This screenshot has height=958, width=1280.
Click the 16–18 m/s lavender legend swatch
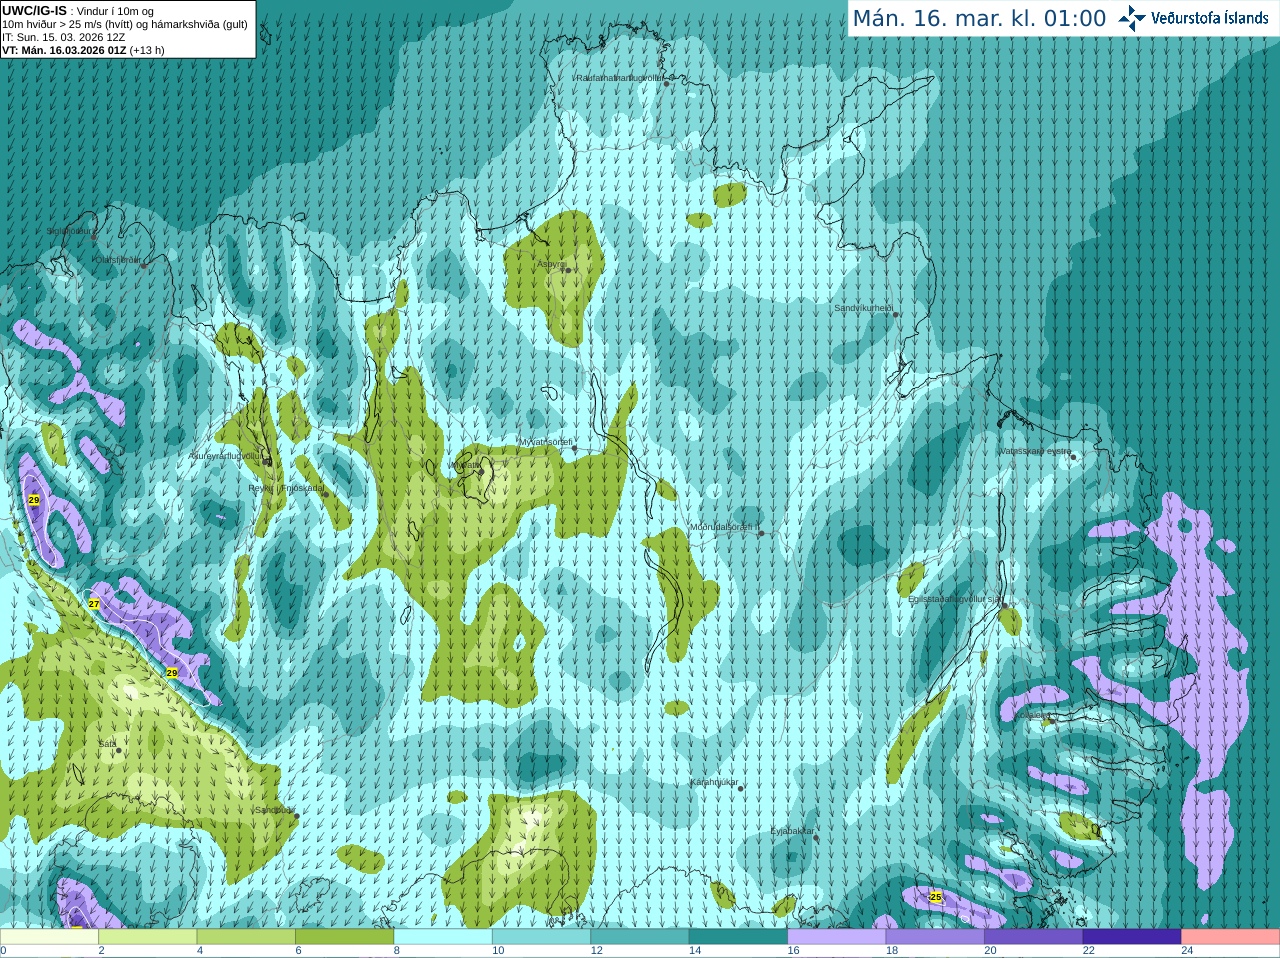[837, 937]
